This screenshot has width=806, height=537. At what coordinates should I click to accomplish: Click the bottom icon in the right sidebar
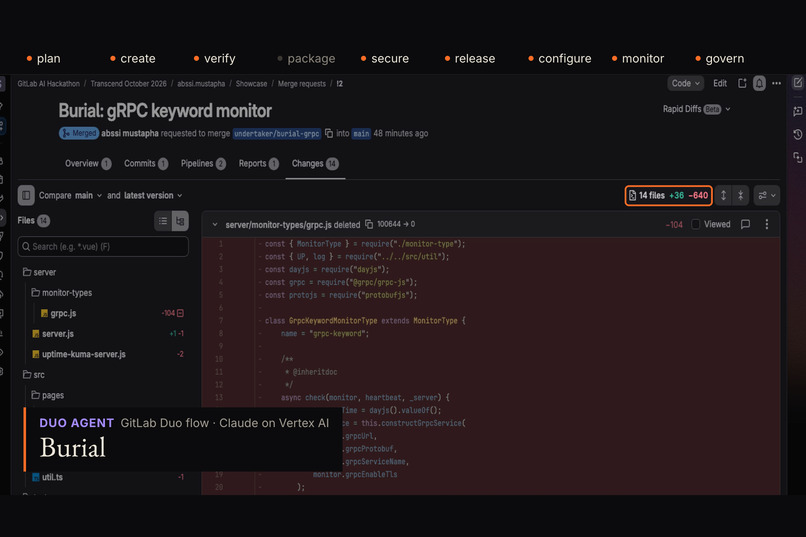point(798,157)
